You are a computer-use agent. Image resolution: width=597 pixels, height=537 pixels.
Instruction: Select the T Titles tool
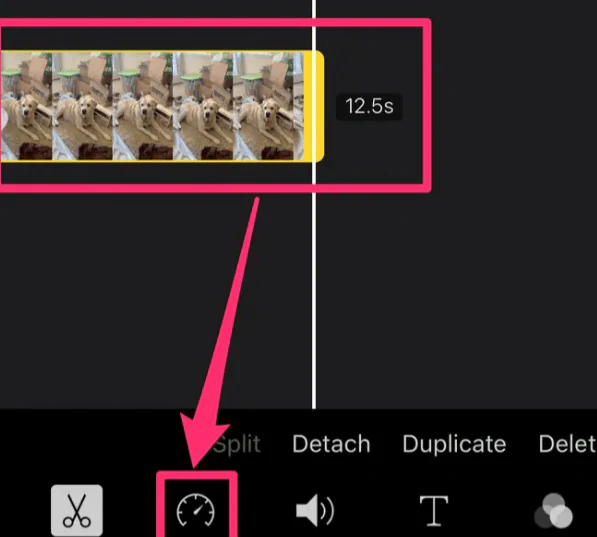click(x=434, y=510)
